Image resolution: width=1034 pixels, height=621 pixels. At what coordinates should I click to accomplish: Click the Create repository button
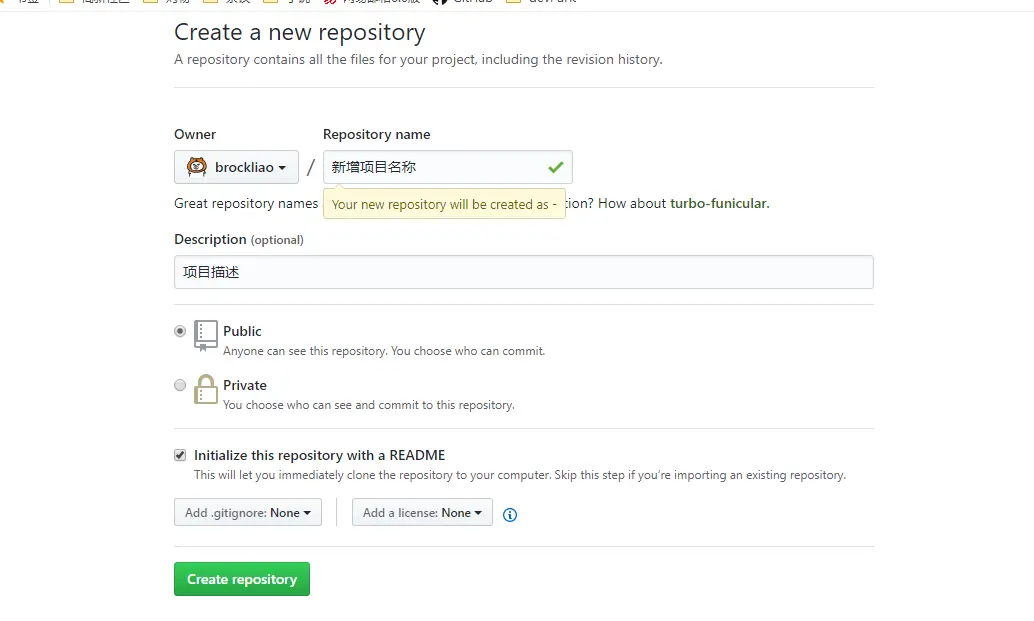point(242,579)
